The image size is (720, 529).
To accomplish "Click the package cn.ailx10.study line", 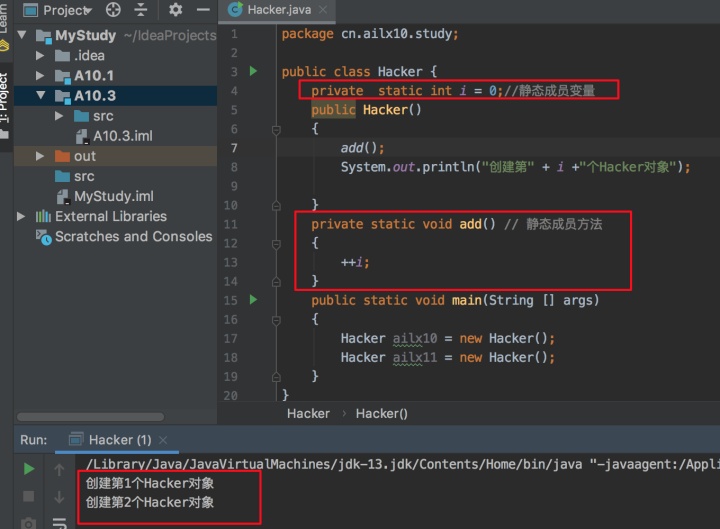I will point(370,34).
